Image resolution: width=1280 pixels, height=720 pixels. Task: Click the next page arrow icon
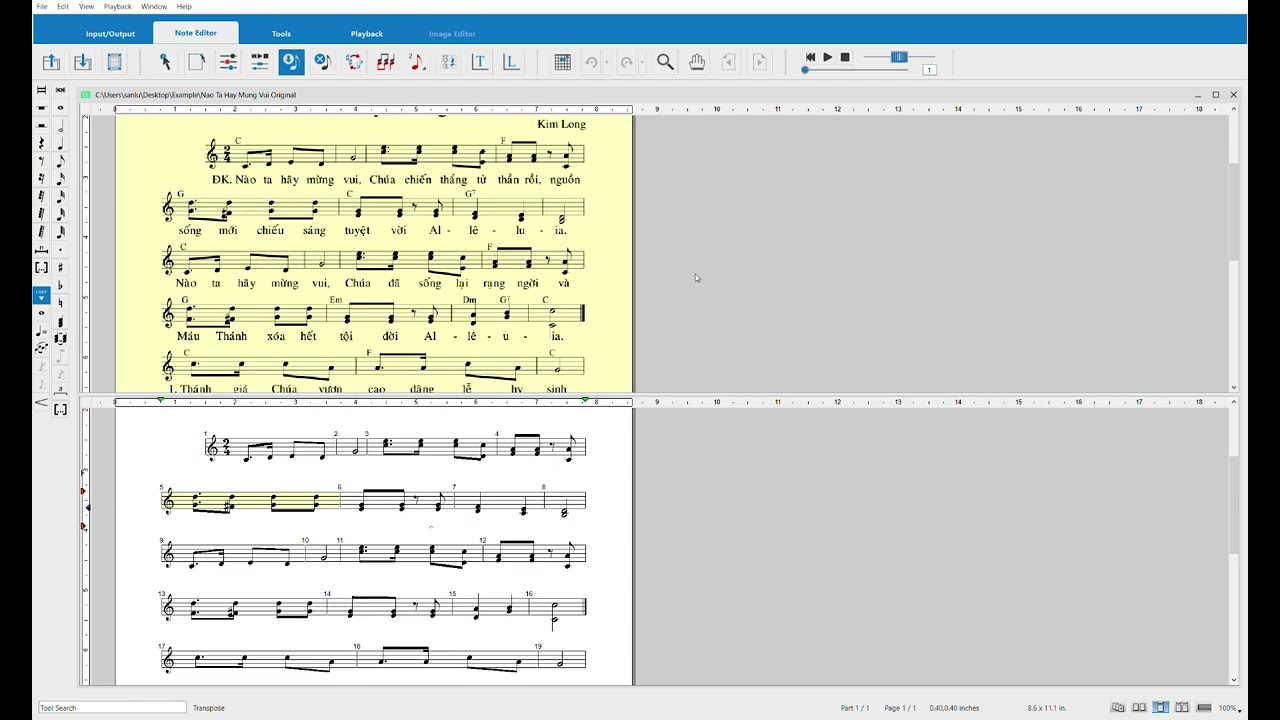(x=759, y=62)
